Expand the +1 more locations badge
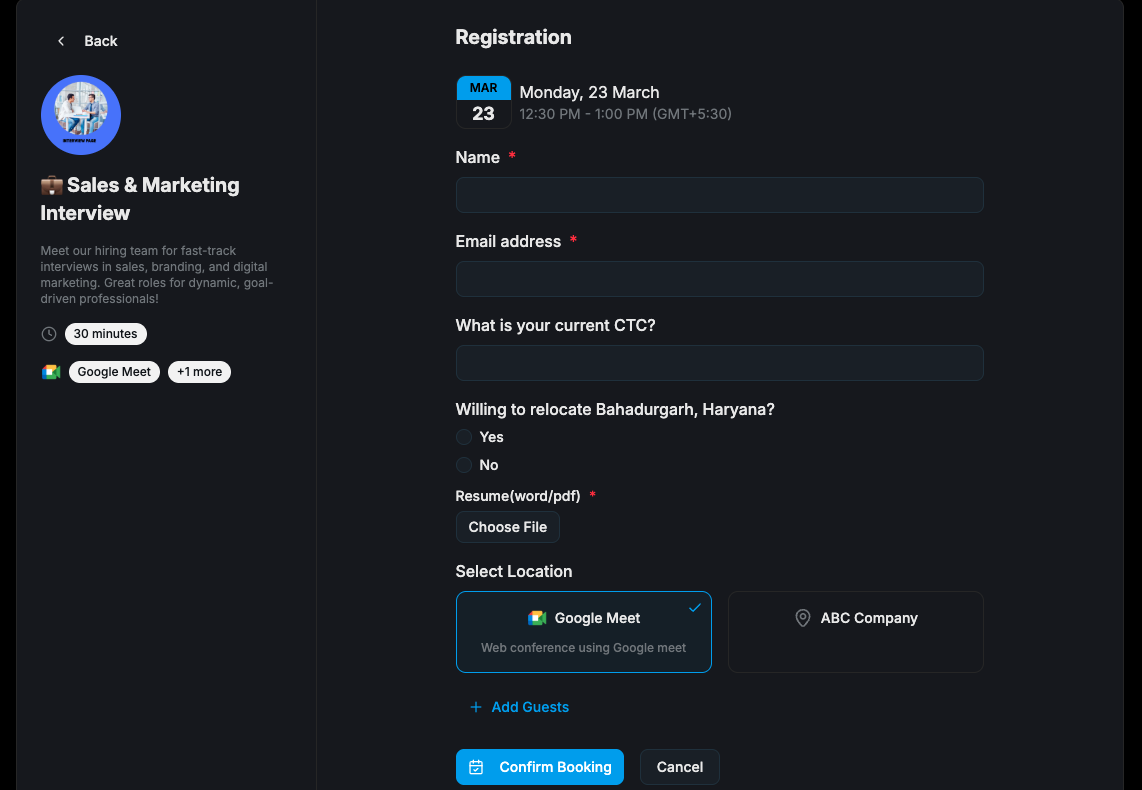This screenshot has height=790, width=1142. point(199,372)
